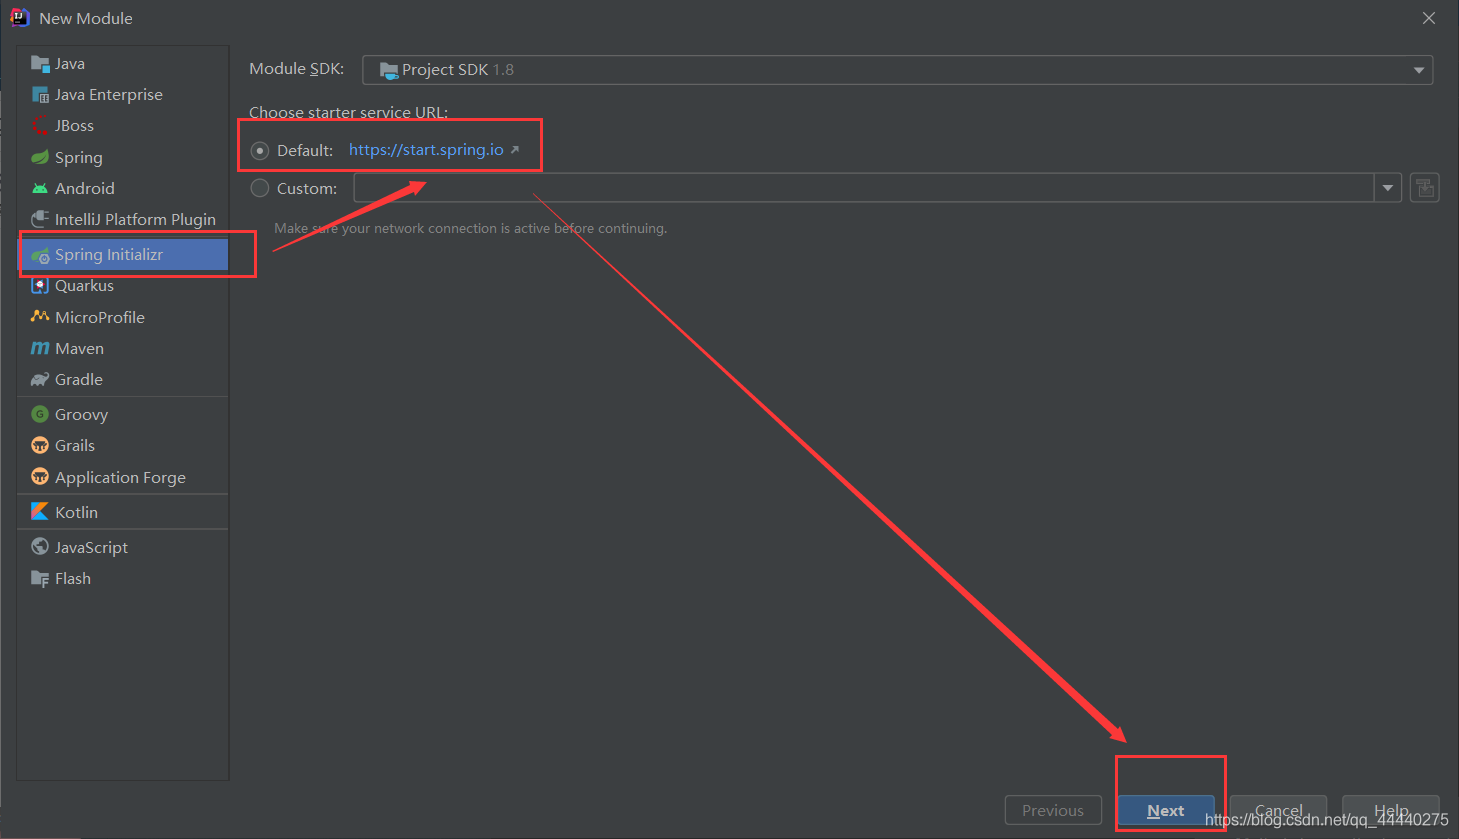Click the external link arrow after start.spring.io
The image size is (1459, 839).
click(x=515, y=150)
